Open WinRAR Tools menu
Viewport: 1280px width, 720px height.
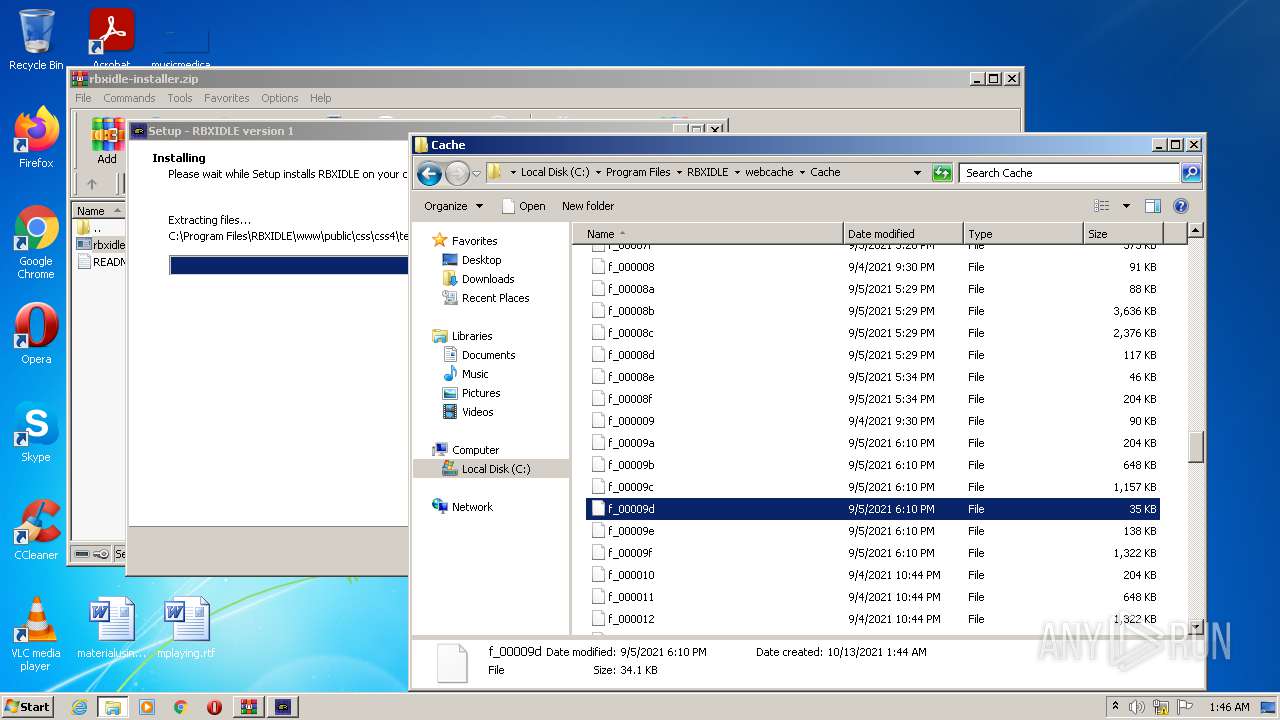180,98
